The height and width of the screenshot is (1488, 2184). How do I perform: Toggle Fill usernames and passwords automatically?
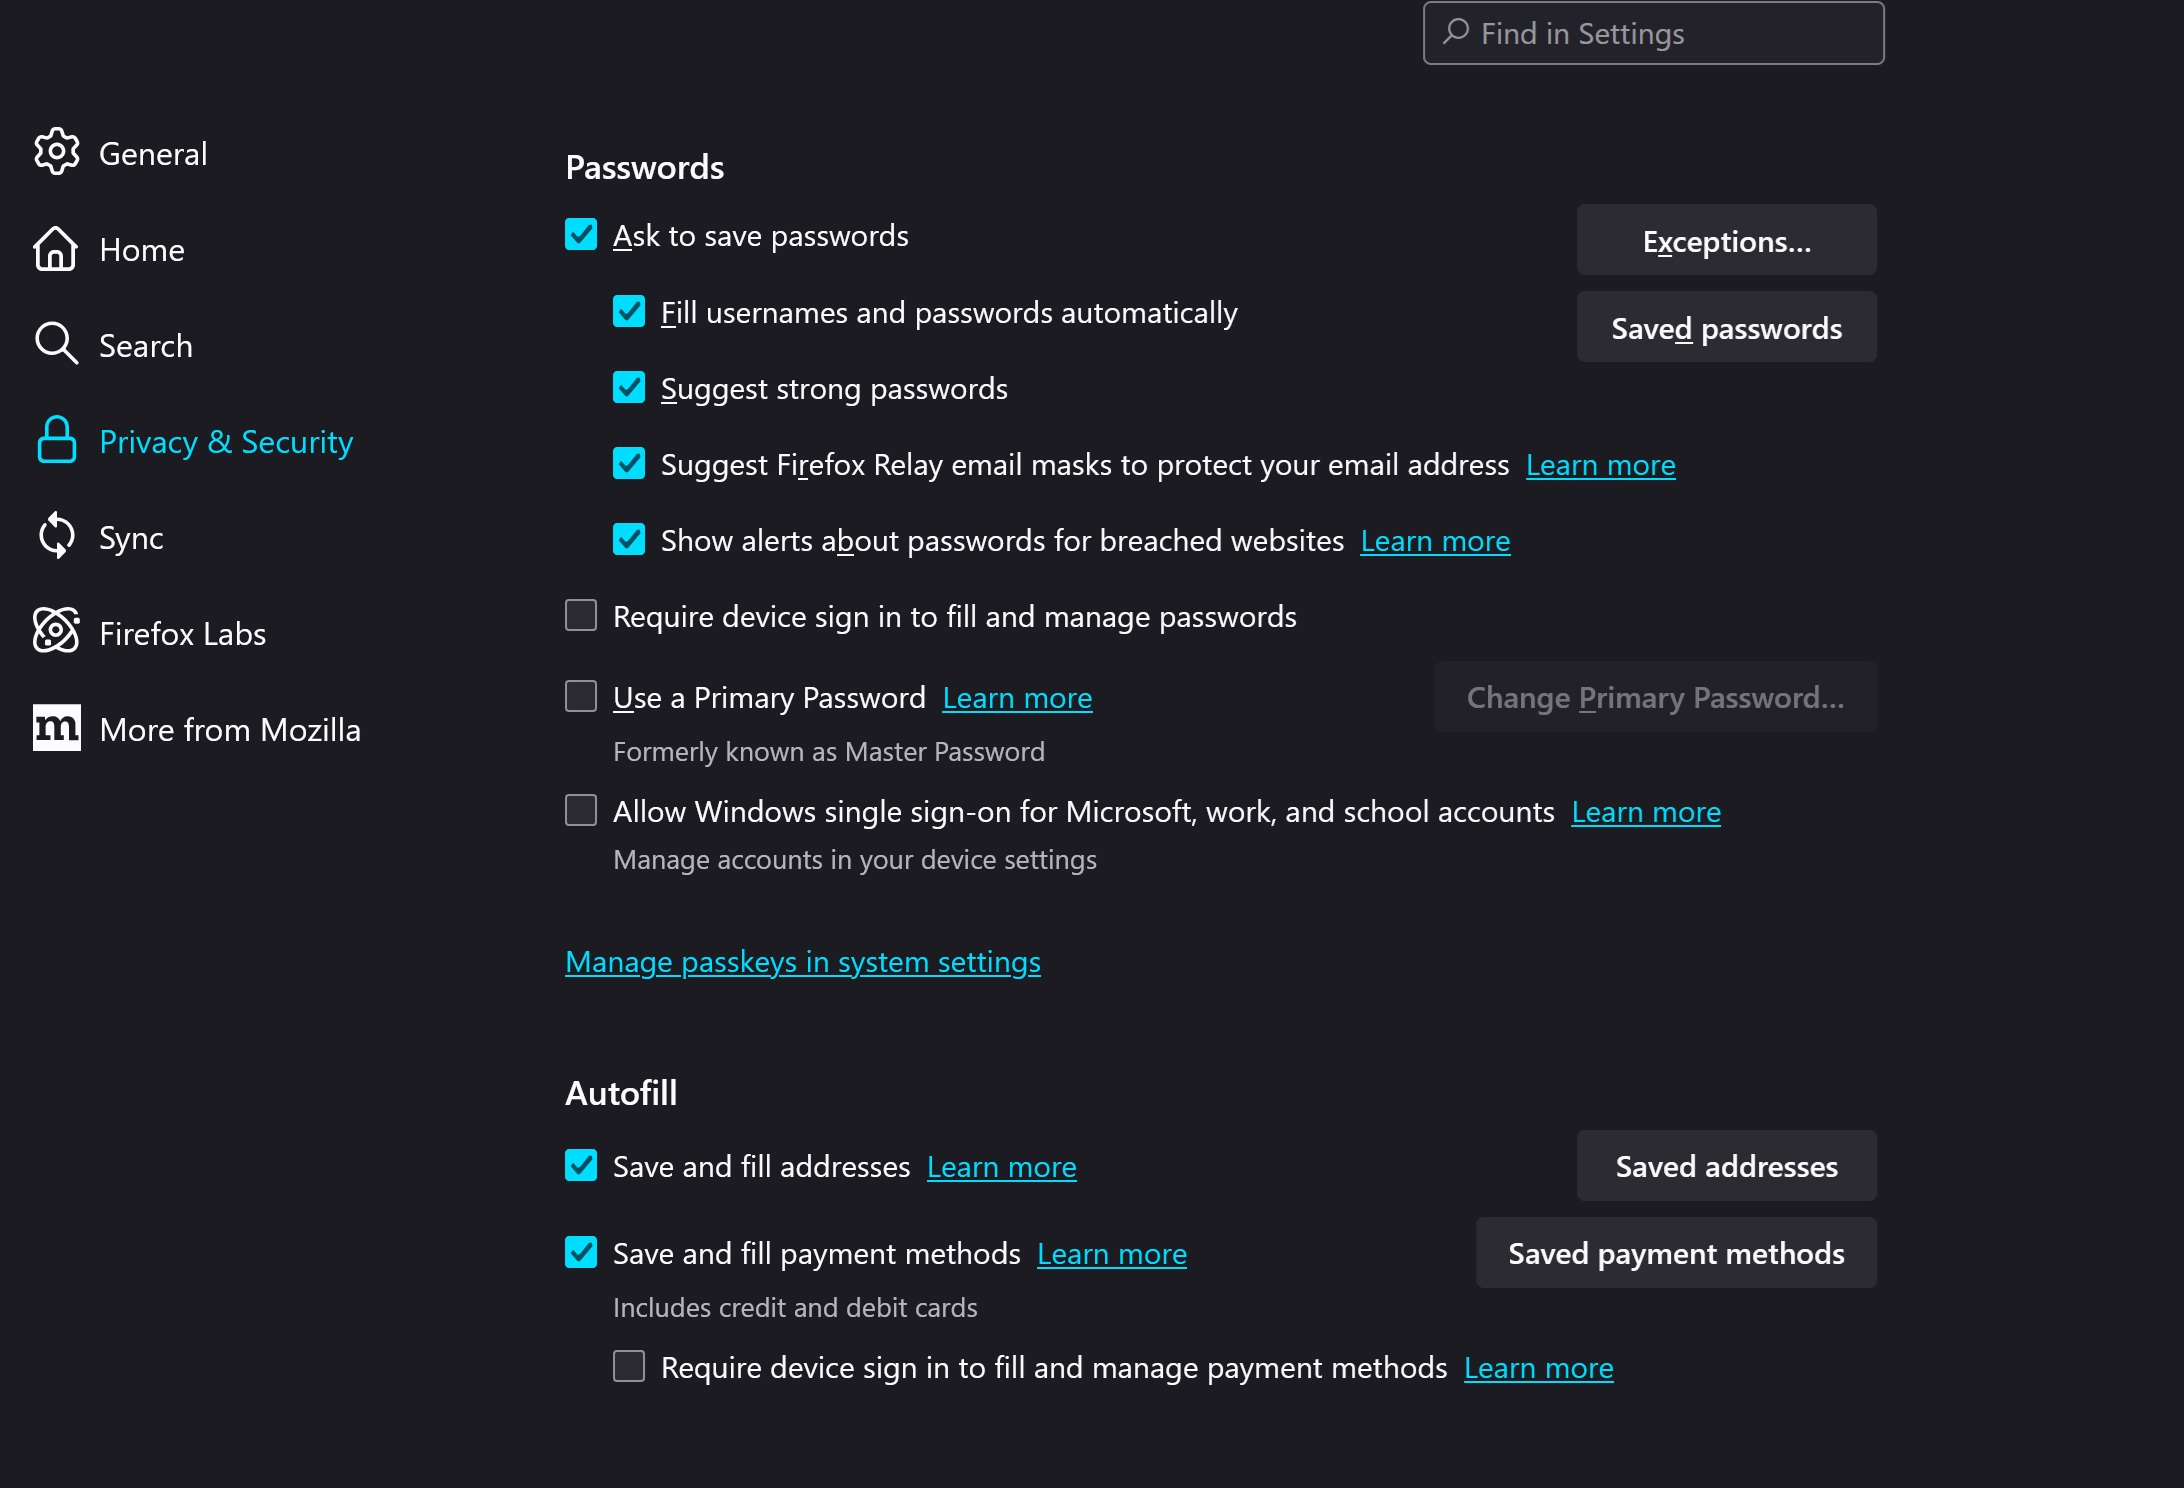pos(629,311)
